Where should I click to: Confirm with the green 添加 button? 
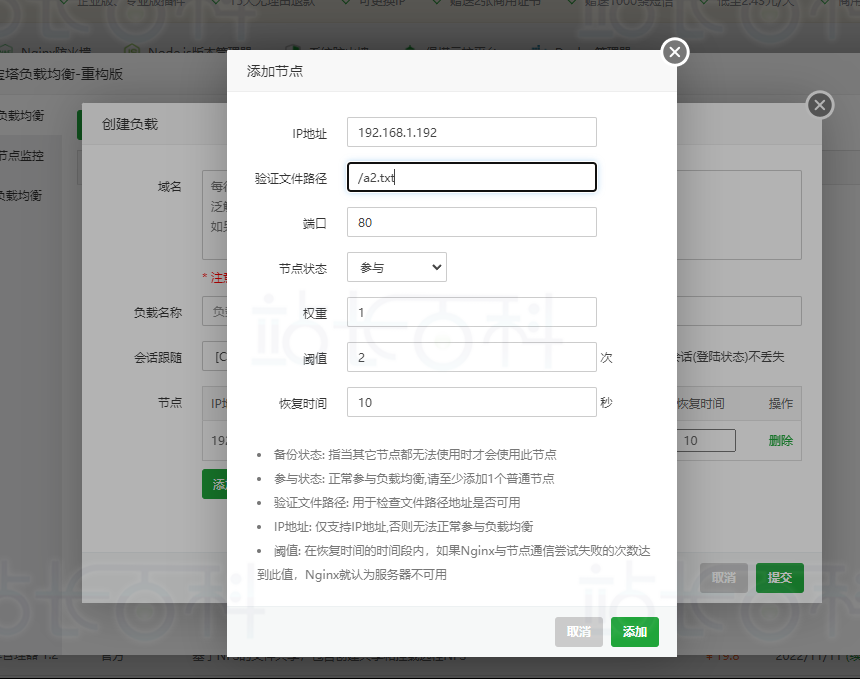pos(634,632)
